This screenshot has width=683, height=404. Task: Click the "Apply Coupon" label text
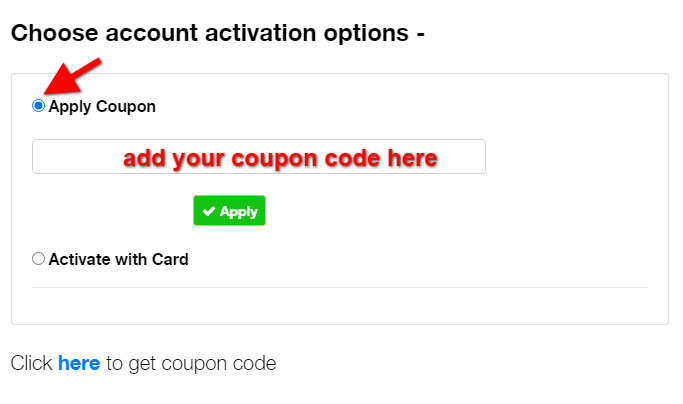pyautogui.click(x=102, y=106)
